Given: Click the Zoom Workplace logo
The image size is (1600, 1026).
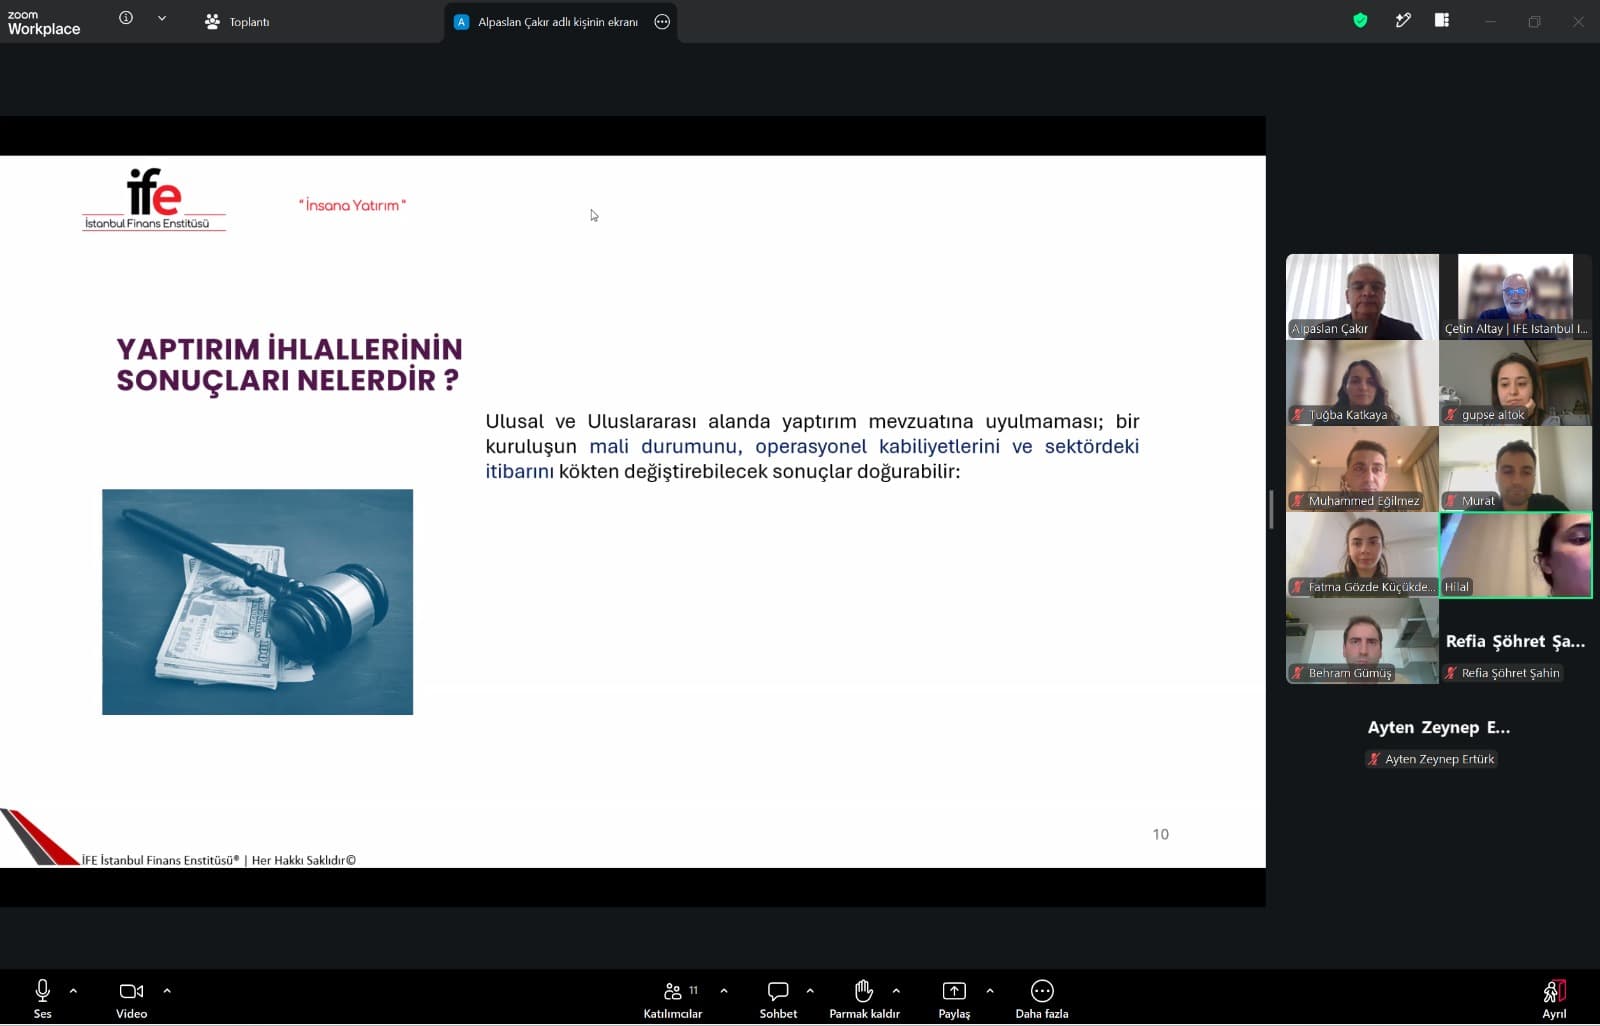Looking at the screenshot, I should (x=44, y=22).
